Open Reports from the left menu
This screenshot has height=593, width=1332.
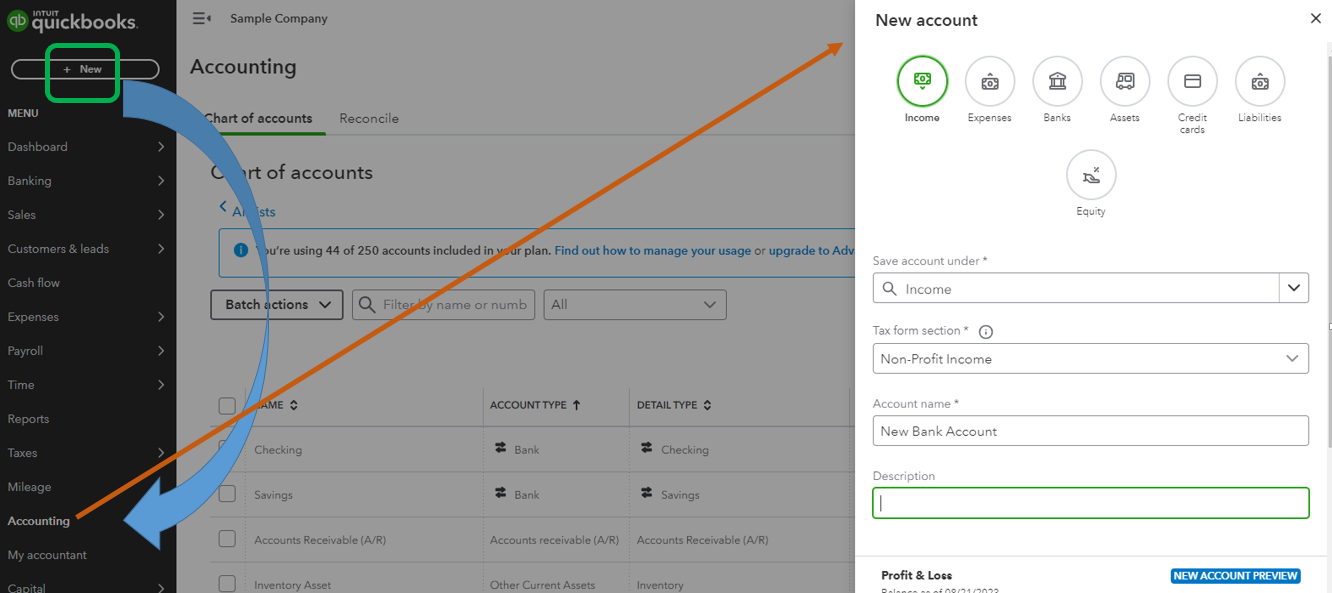tap(28, 419)
